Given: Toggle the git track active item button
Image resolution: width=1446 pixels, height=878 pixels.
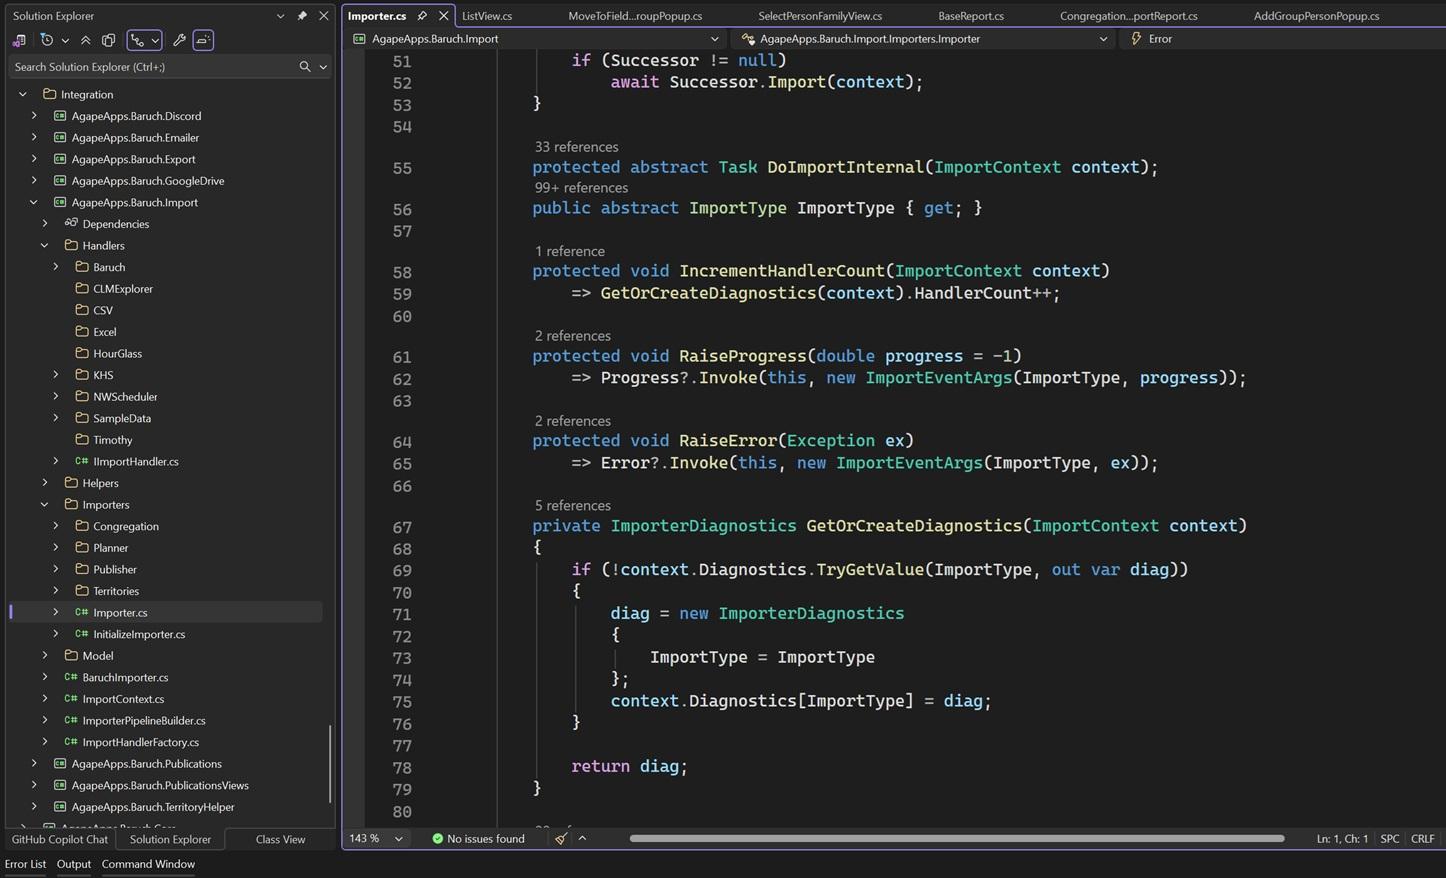Looking at the screenshot, I should 138,40.
